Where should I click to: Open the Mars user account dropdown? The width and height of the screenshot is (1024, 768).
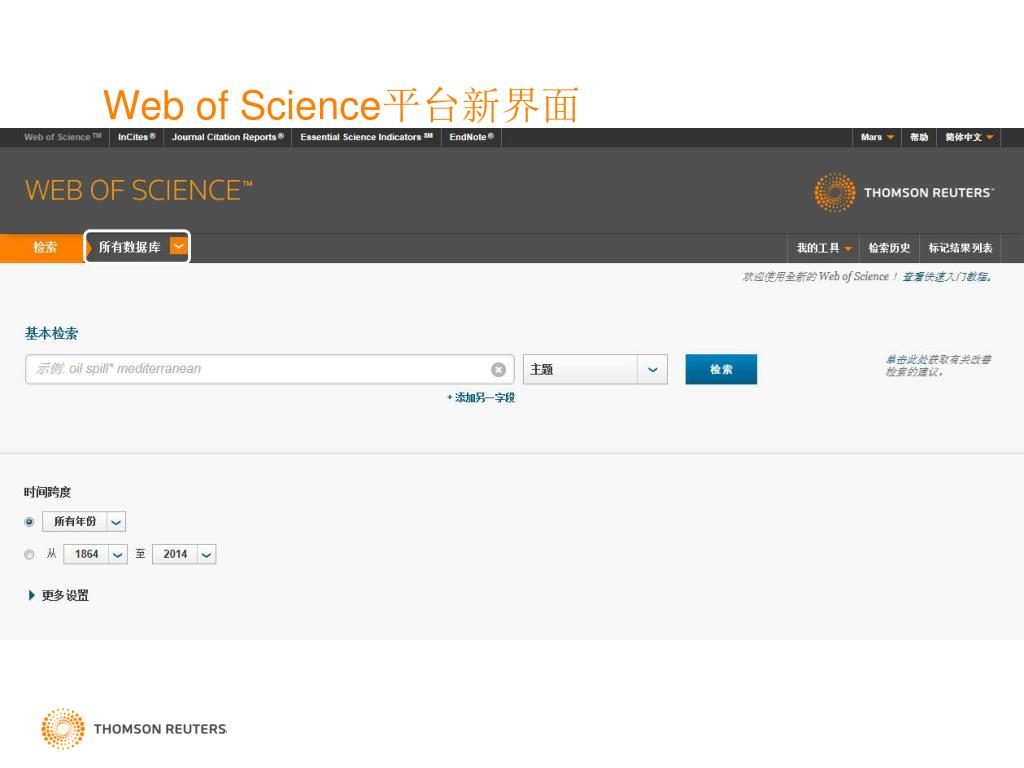pos(877,137)
